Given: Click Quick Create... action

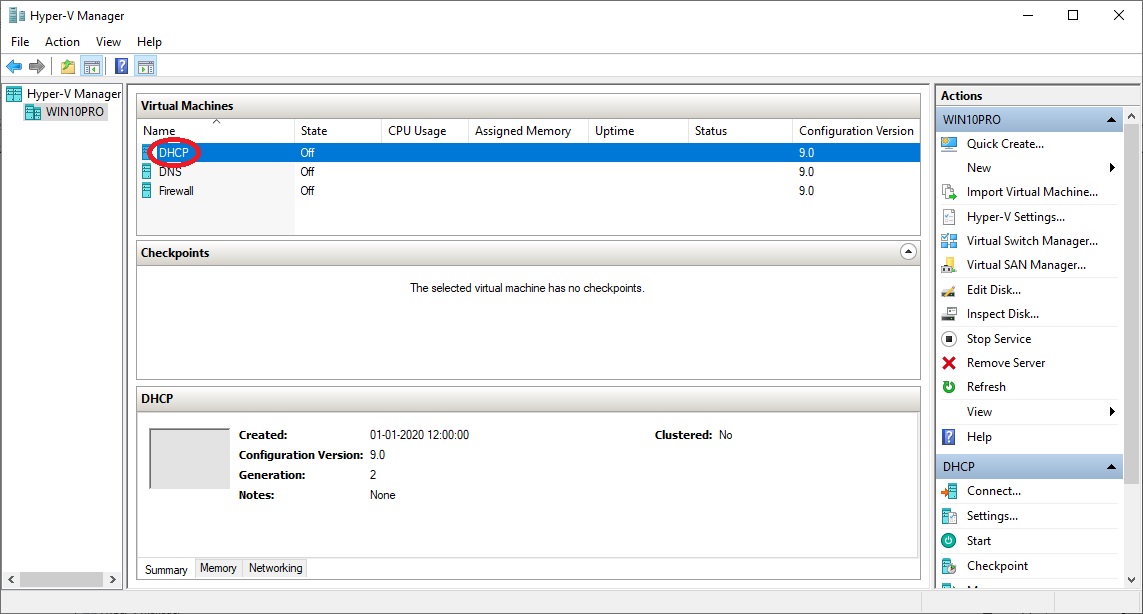Looking at the screenshot, I should tap(1005, 144).
